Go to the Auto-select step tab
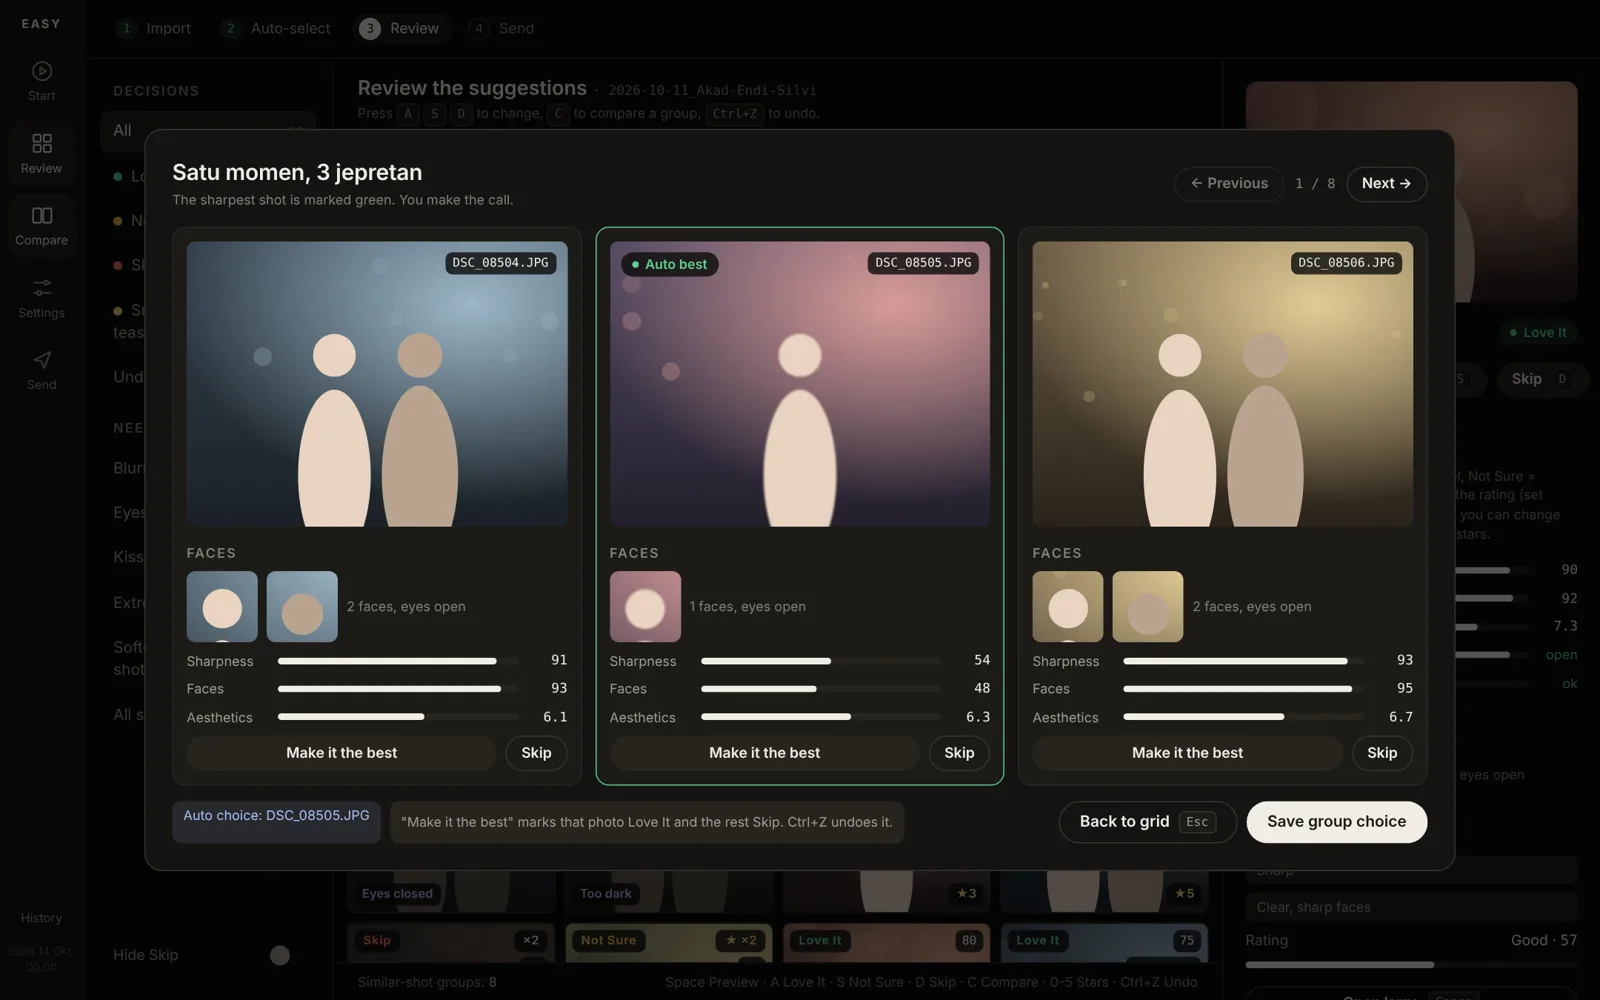1600x1000 pixels. 276,28
